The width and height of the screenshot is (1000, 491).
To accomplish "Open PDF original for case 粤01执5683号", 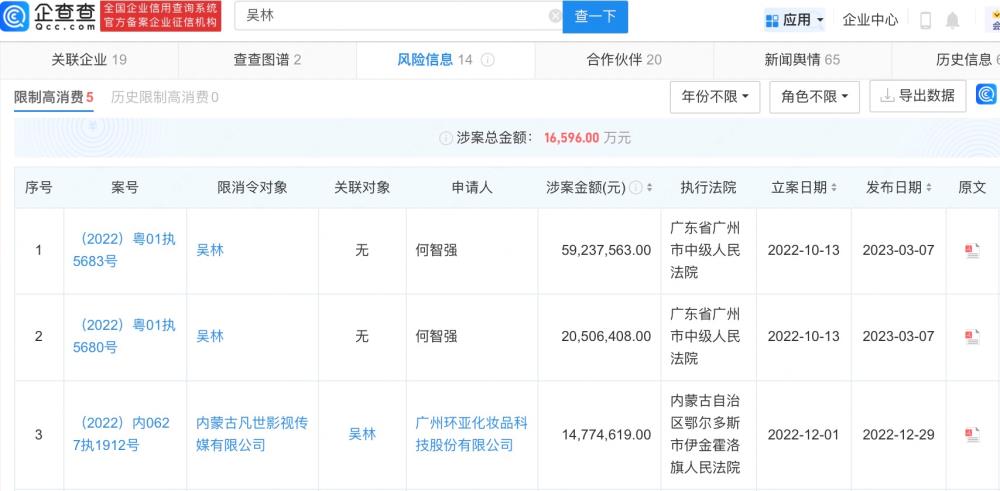I will click(x=971, y=251).
